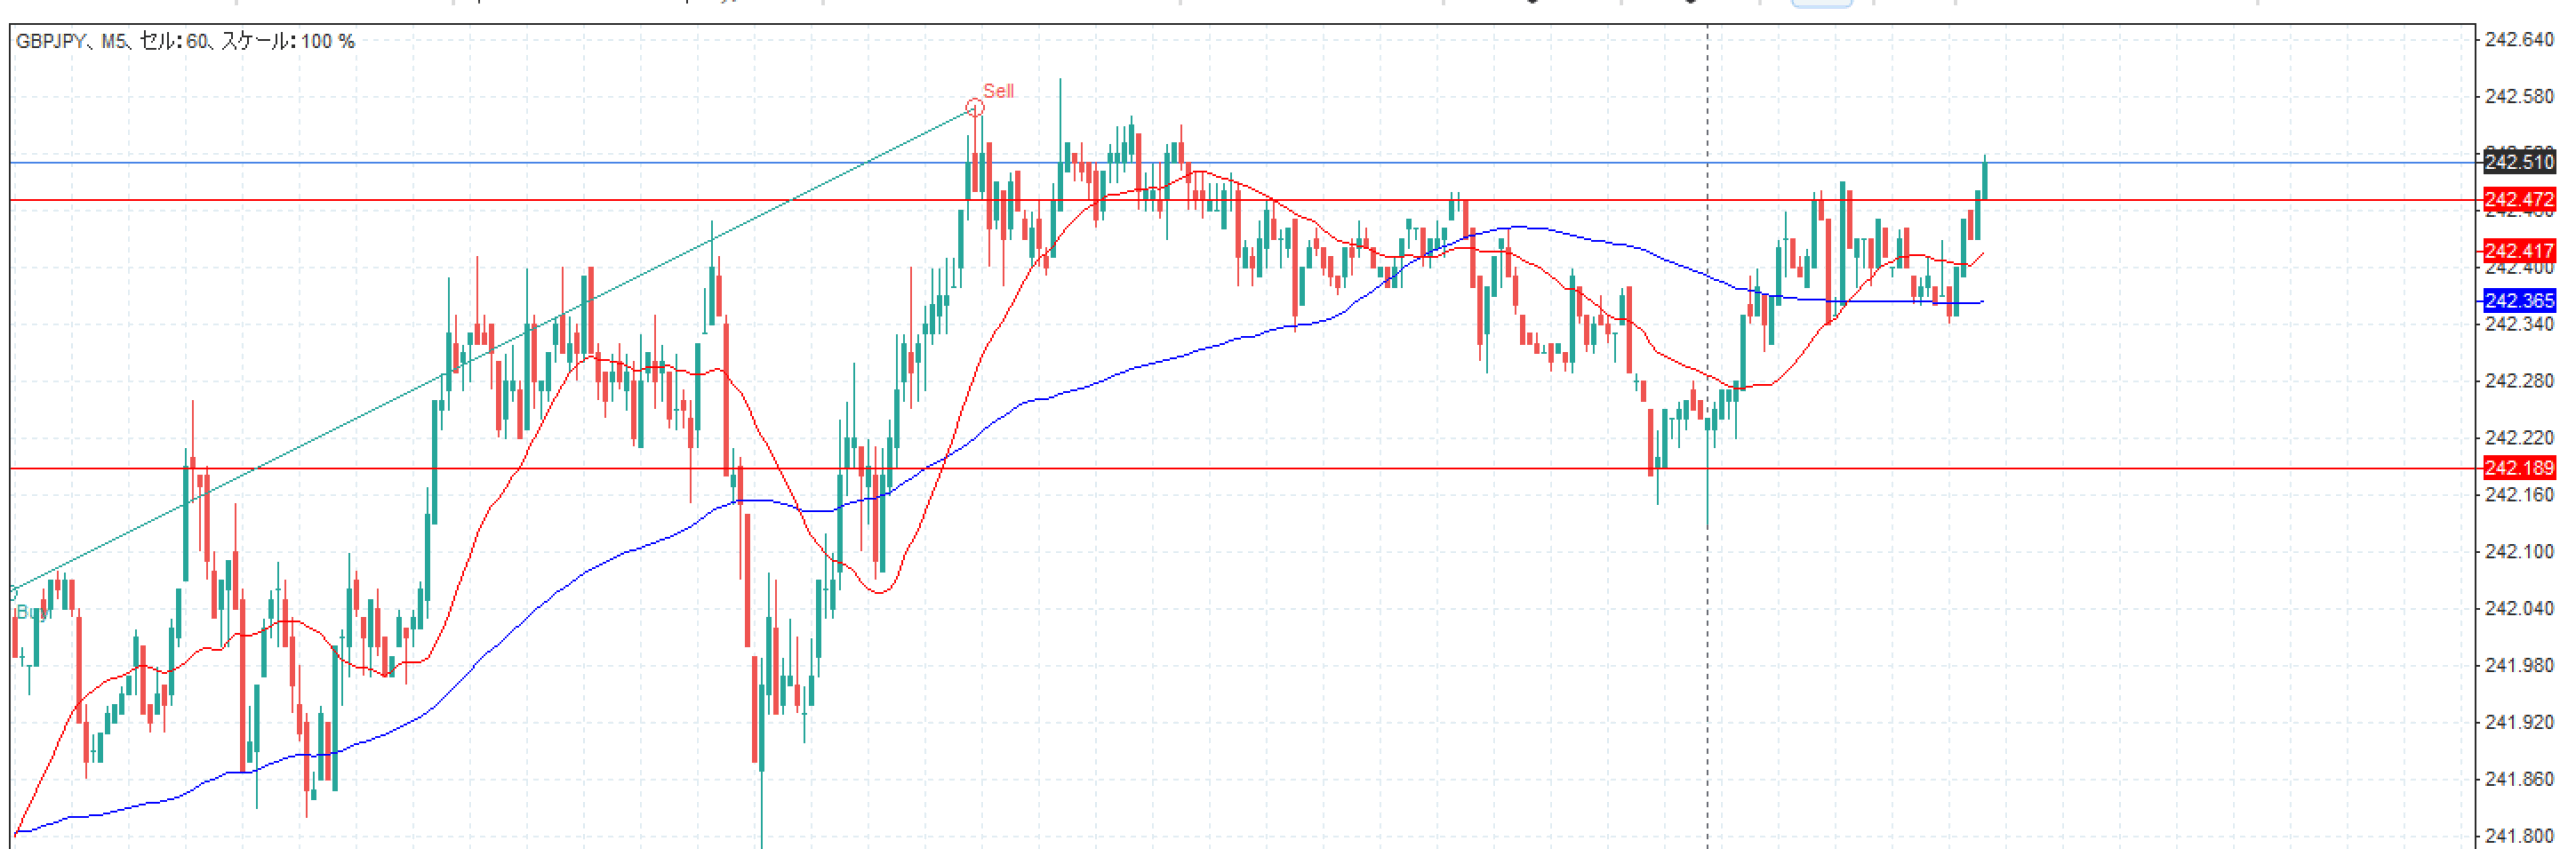Click the red Sell circle marker
2560x849 pixels.
click(974, 107)
